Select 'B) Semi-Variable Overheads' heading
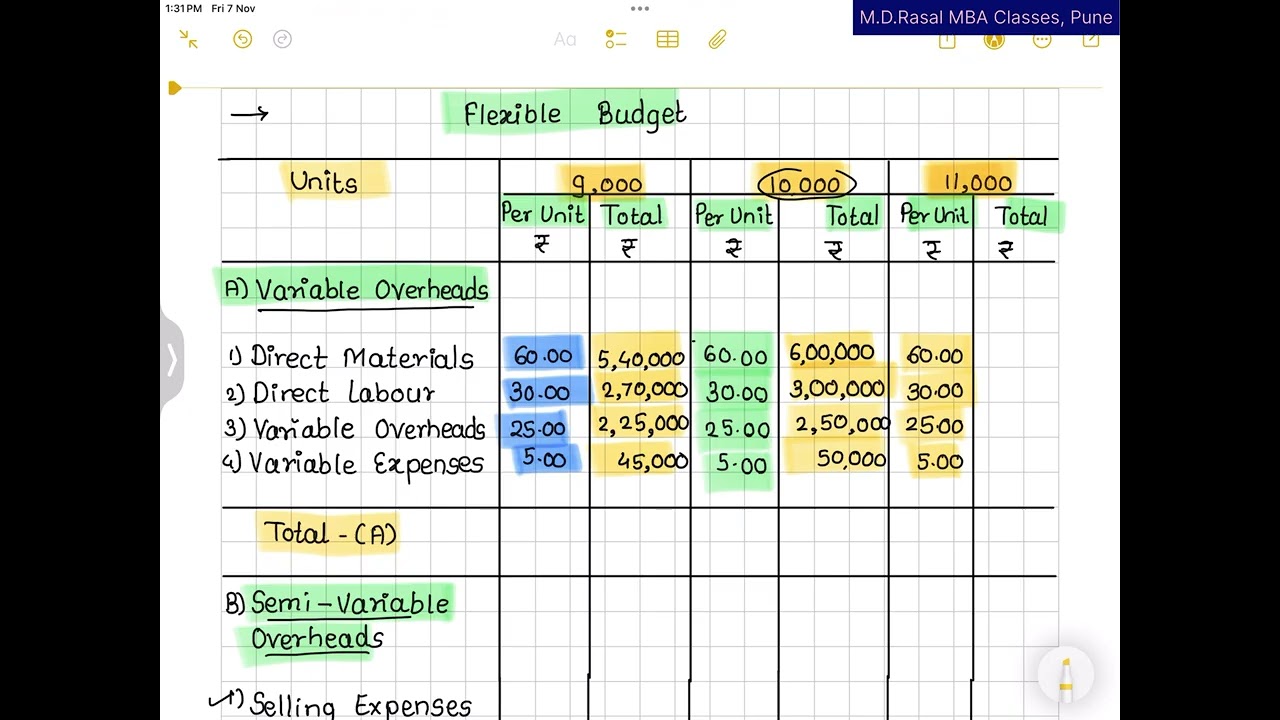Screen dimensions: 1280x720 point(337,620)
